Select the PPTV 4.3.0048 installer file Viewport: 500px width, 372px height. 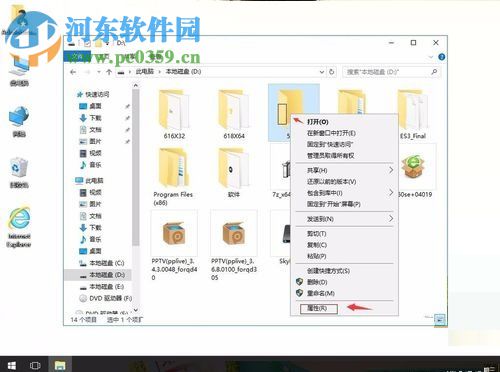coord(174,245)
